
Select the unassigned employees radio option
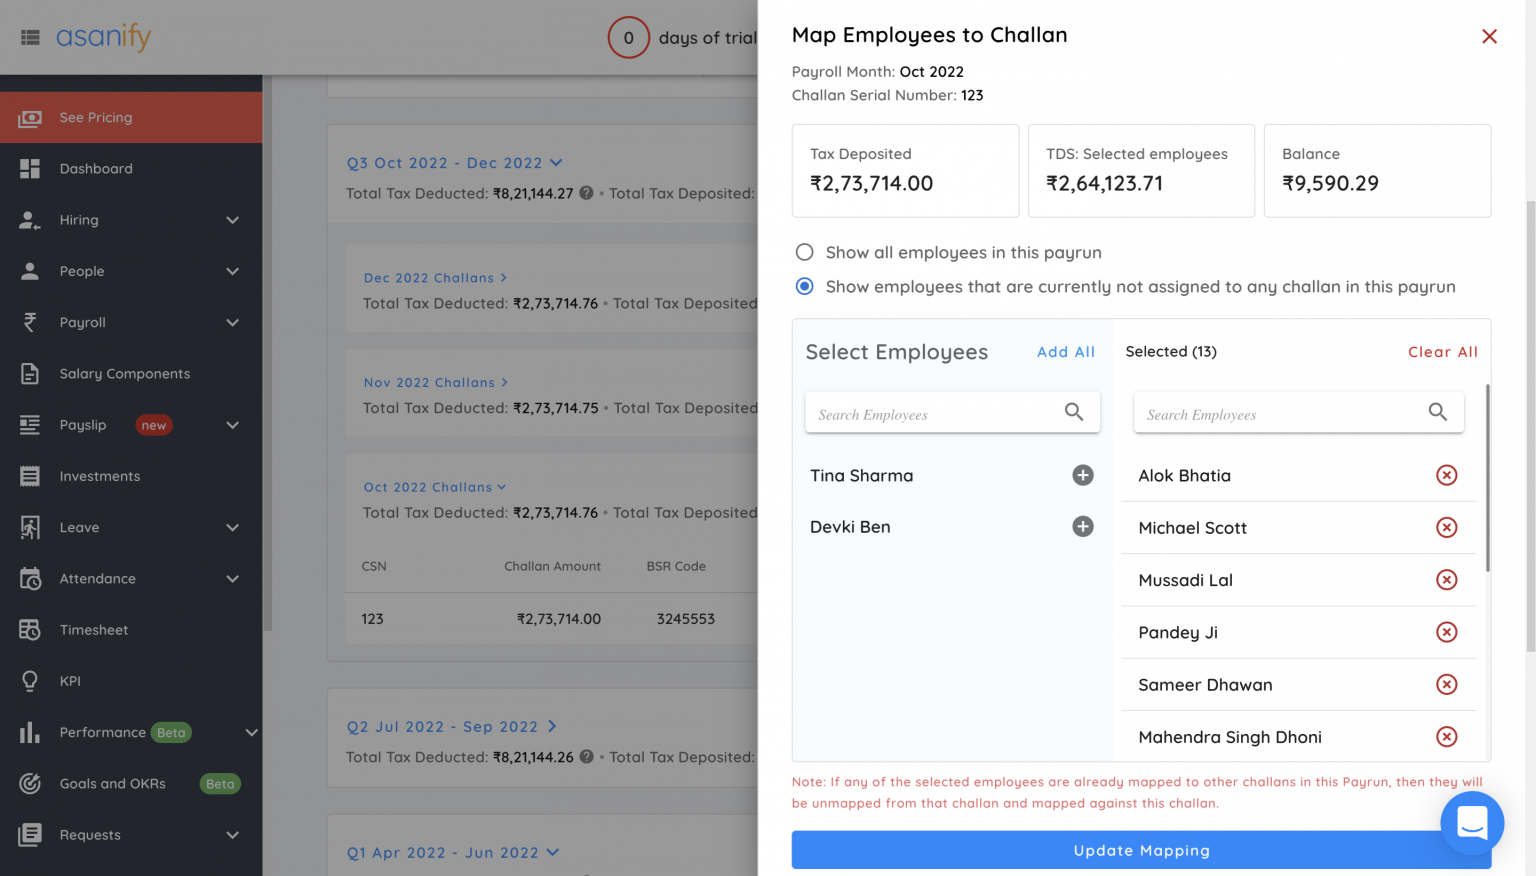[805, 286]
